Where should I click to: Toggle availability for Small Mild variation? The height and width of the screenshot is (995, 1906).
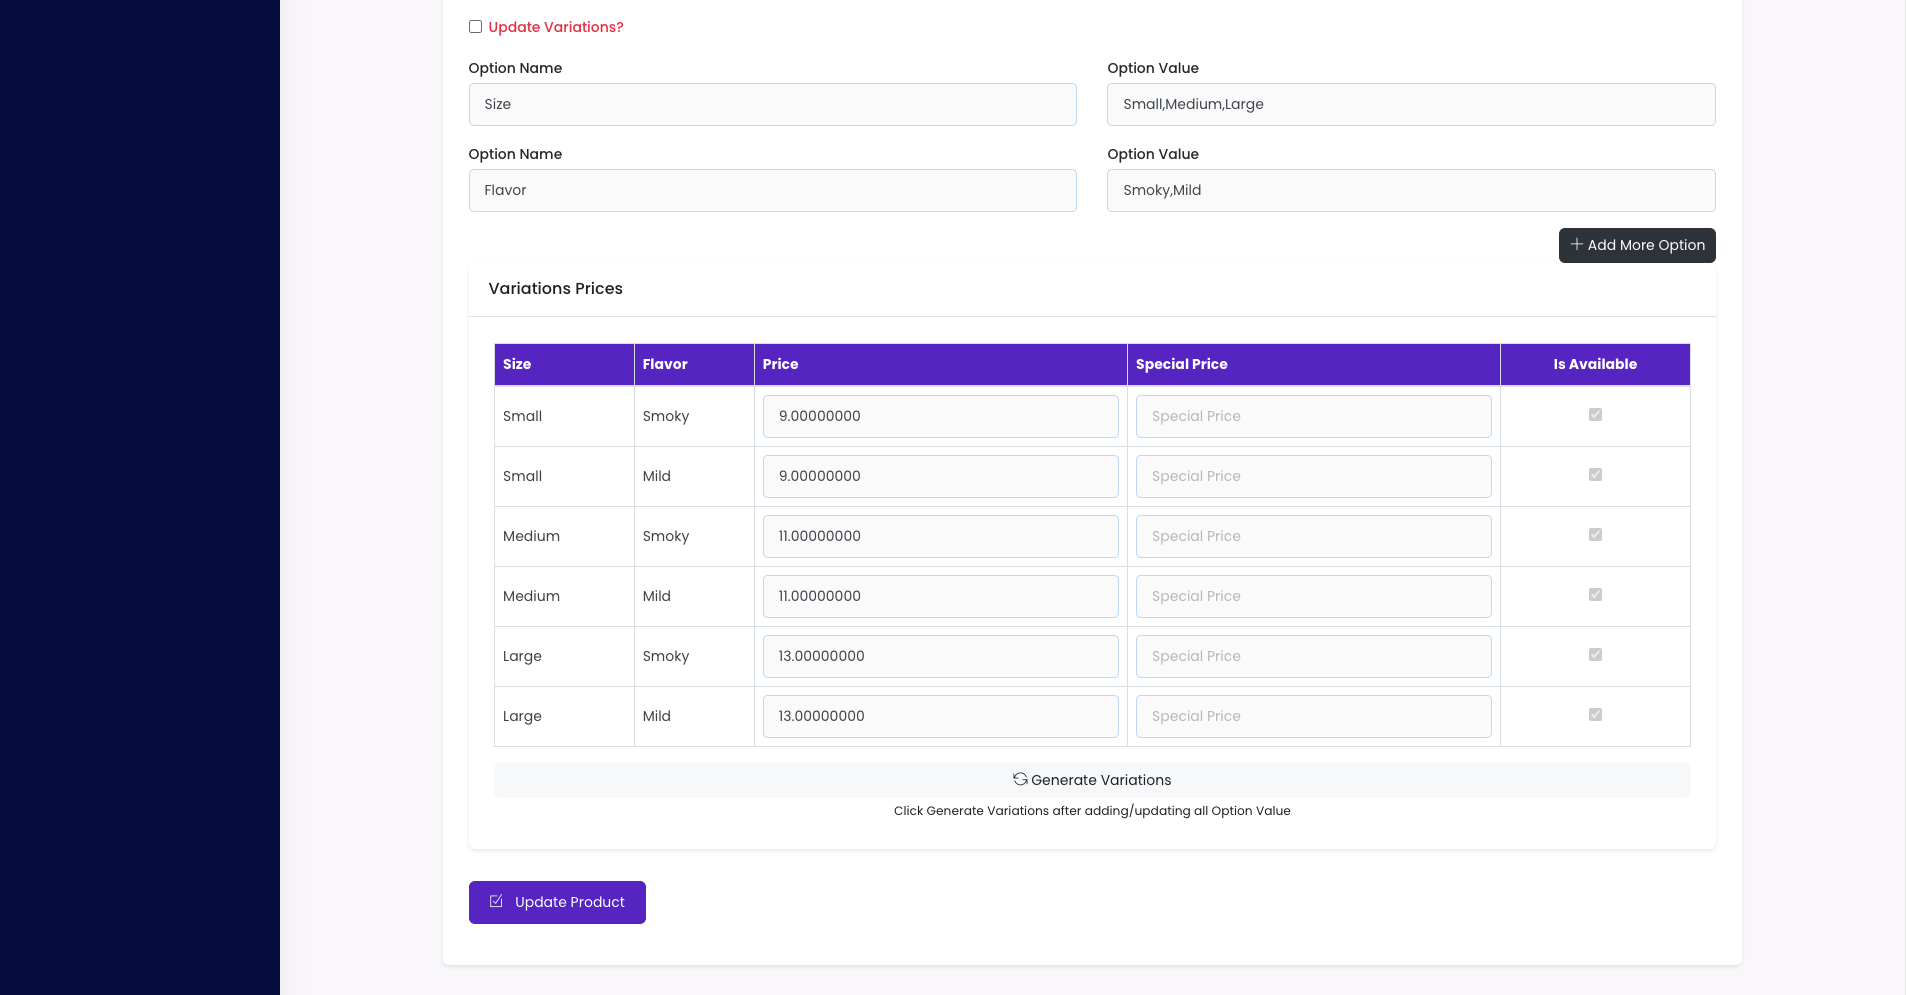(x=1595, y=475)
